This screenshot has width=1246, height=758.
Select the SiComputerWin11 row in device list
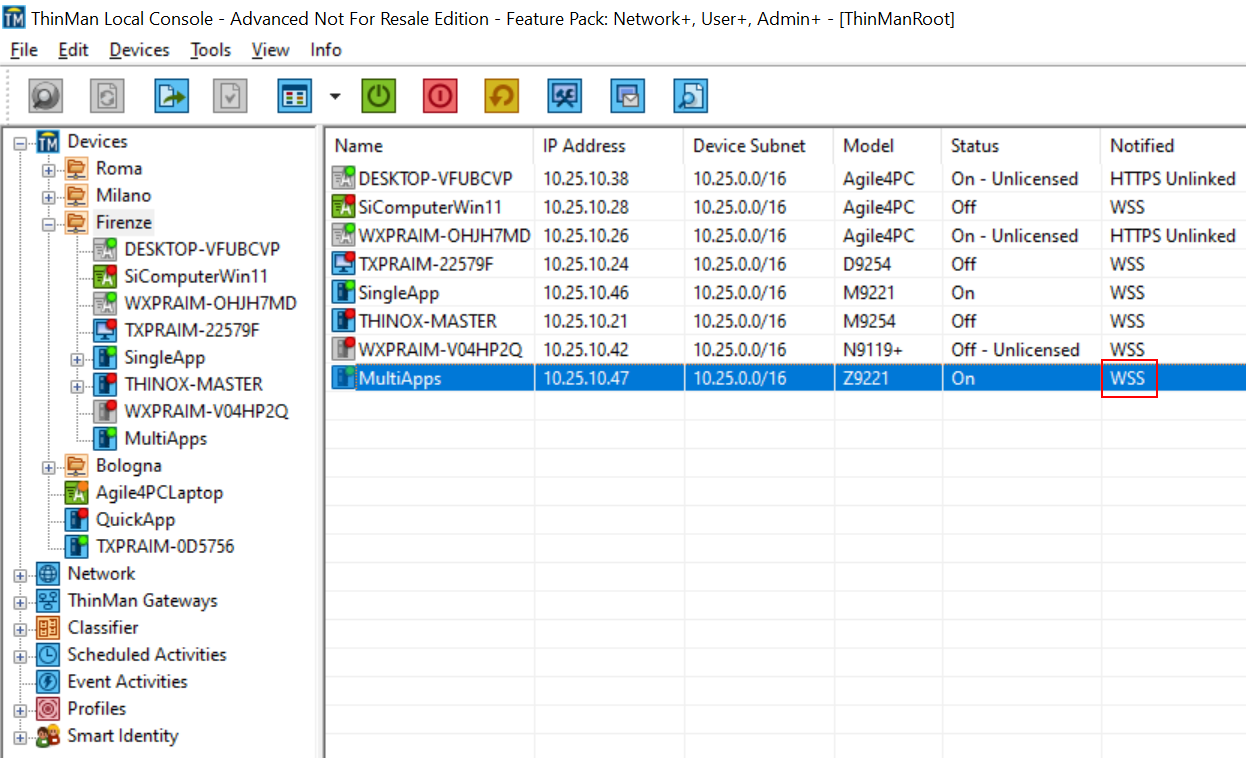tap(787, 207)
